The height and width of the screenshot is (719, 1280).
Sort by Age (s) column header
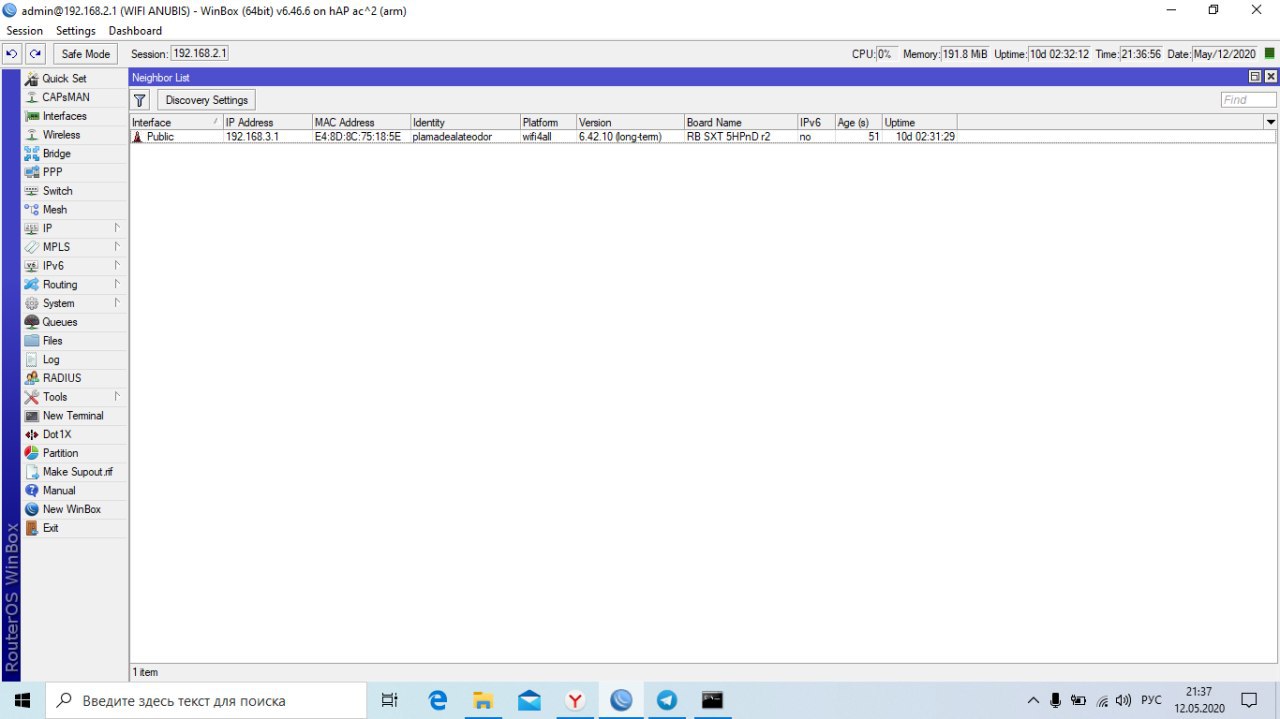(858, 123)
